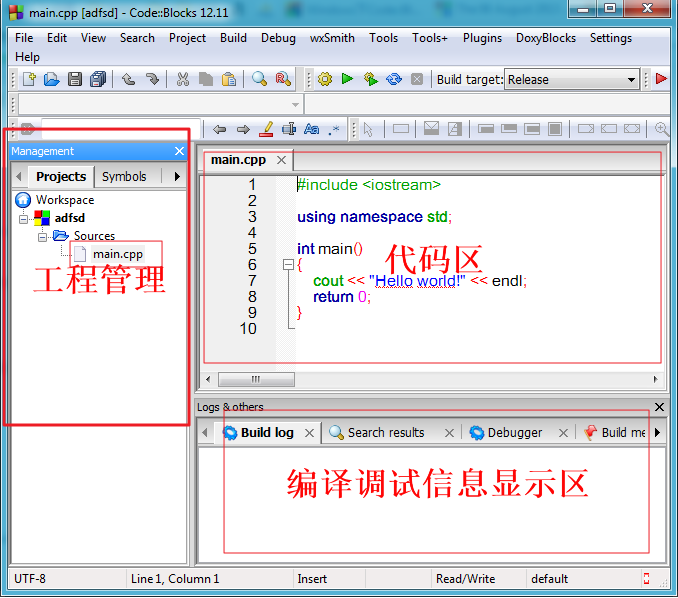Save current file with floppy icon
The height and width of the screenshot is (598, 678).
(75, 80)
